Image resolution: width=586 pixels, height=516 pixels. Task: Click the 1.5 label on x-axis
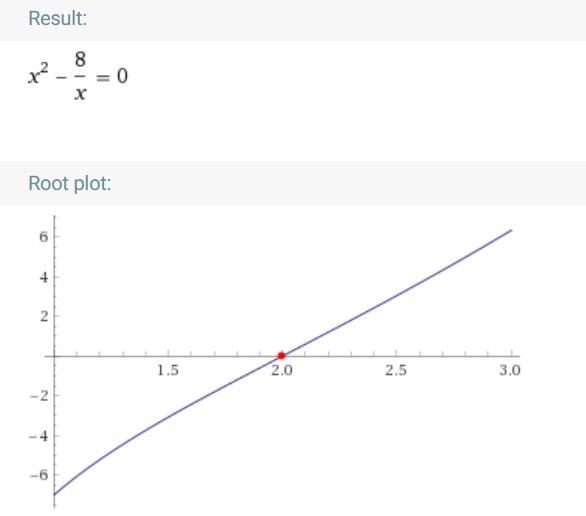coord(168,370)
